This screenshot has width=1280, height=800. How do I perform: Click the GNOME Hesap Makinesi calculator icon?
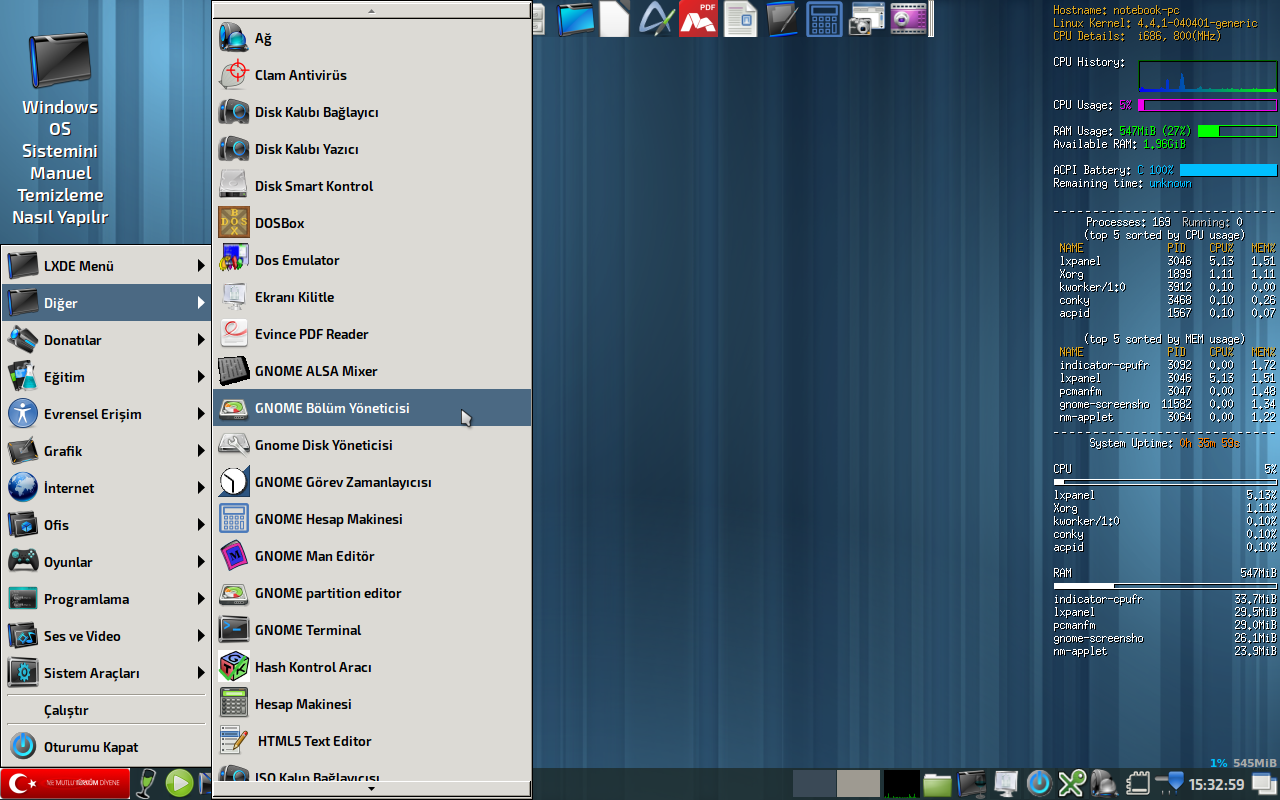pos(234,519)
